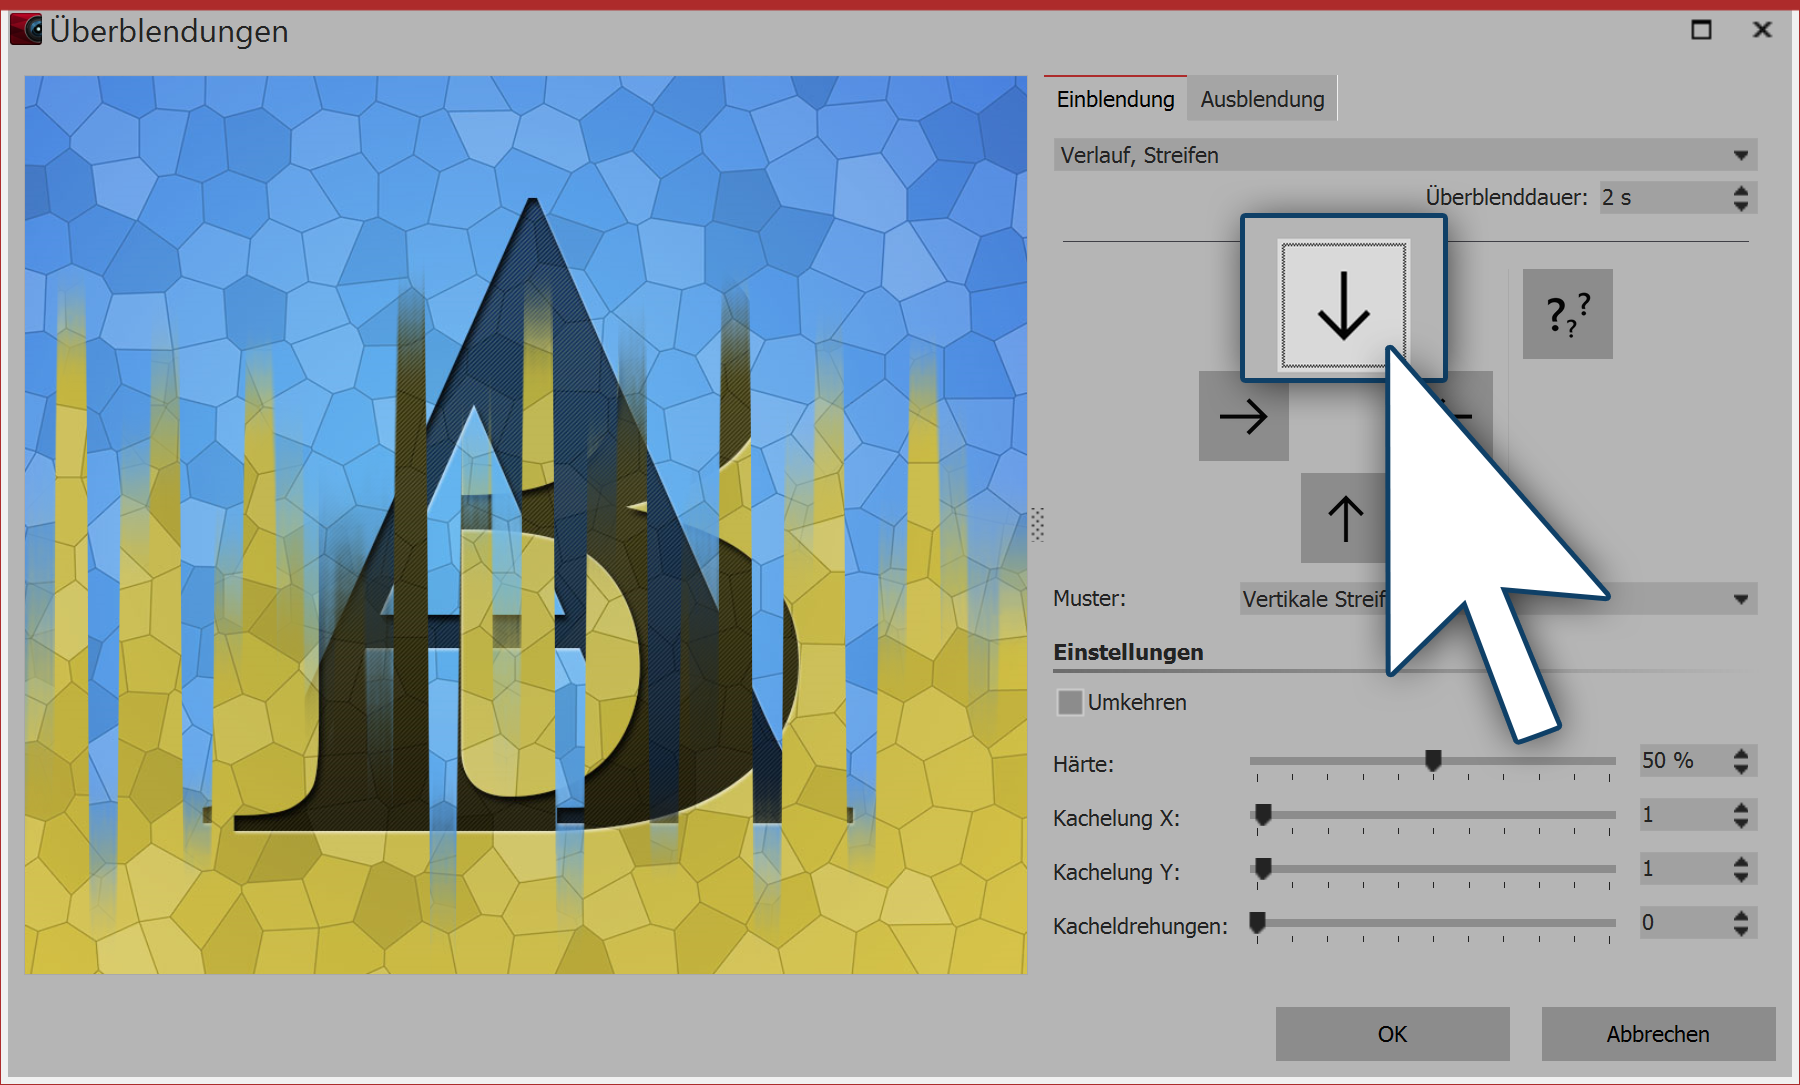The image size is (1800, 1085).
Task: Select the rightward direction arrow button
Action: [1243, 416]
